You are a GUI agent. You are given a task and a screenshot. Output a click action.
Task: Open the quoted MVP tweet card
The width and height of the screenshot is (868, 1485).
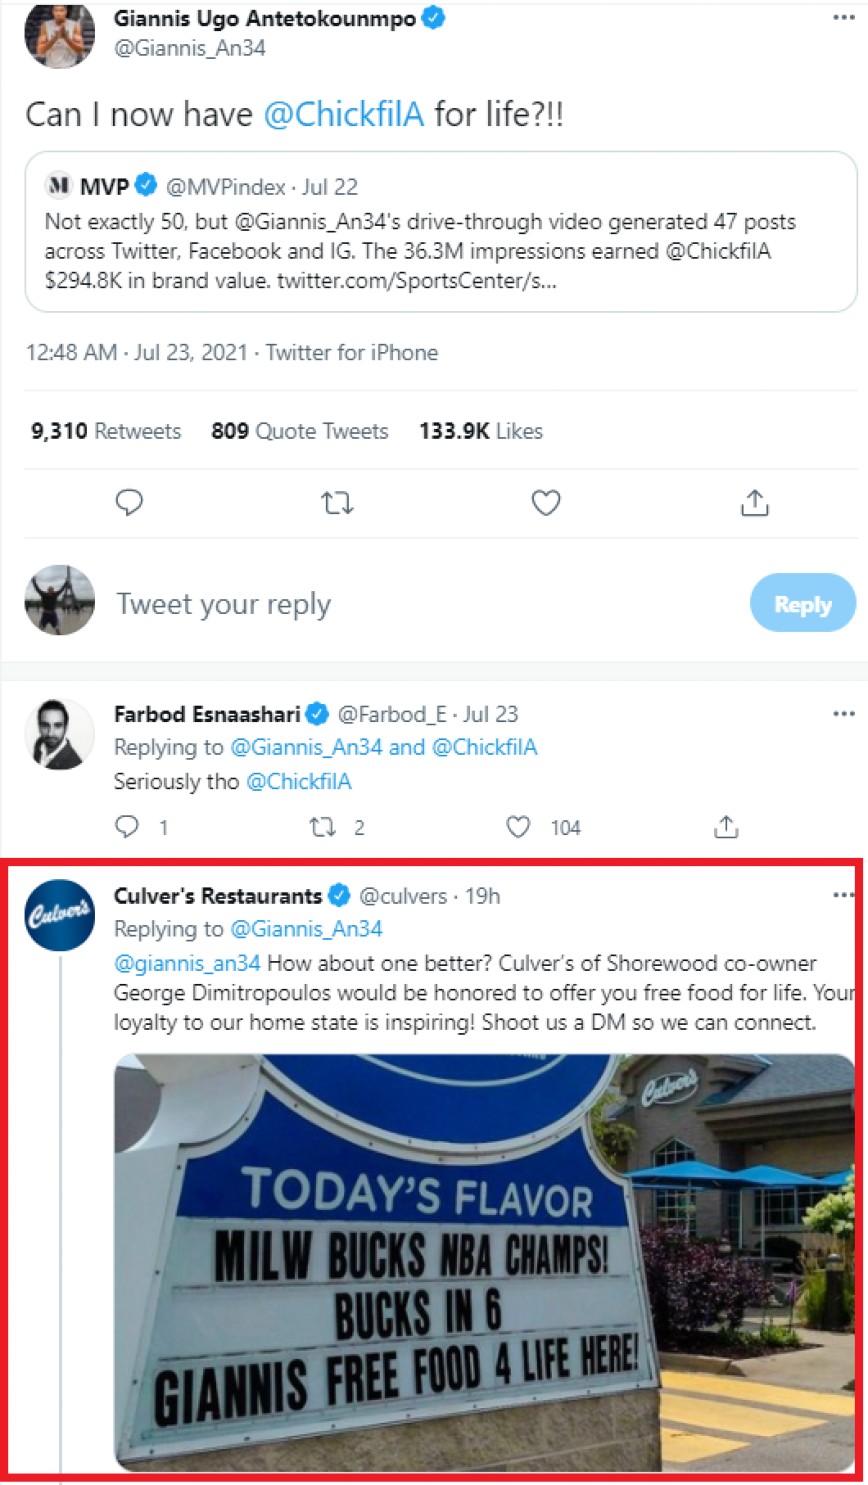440,232
